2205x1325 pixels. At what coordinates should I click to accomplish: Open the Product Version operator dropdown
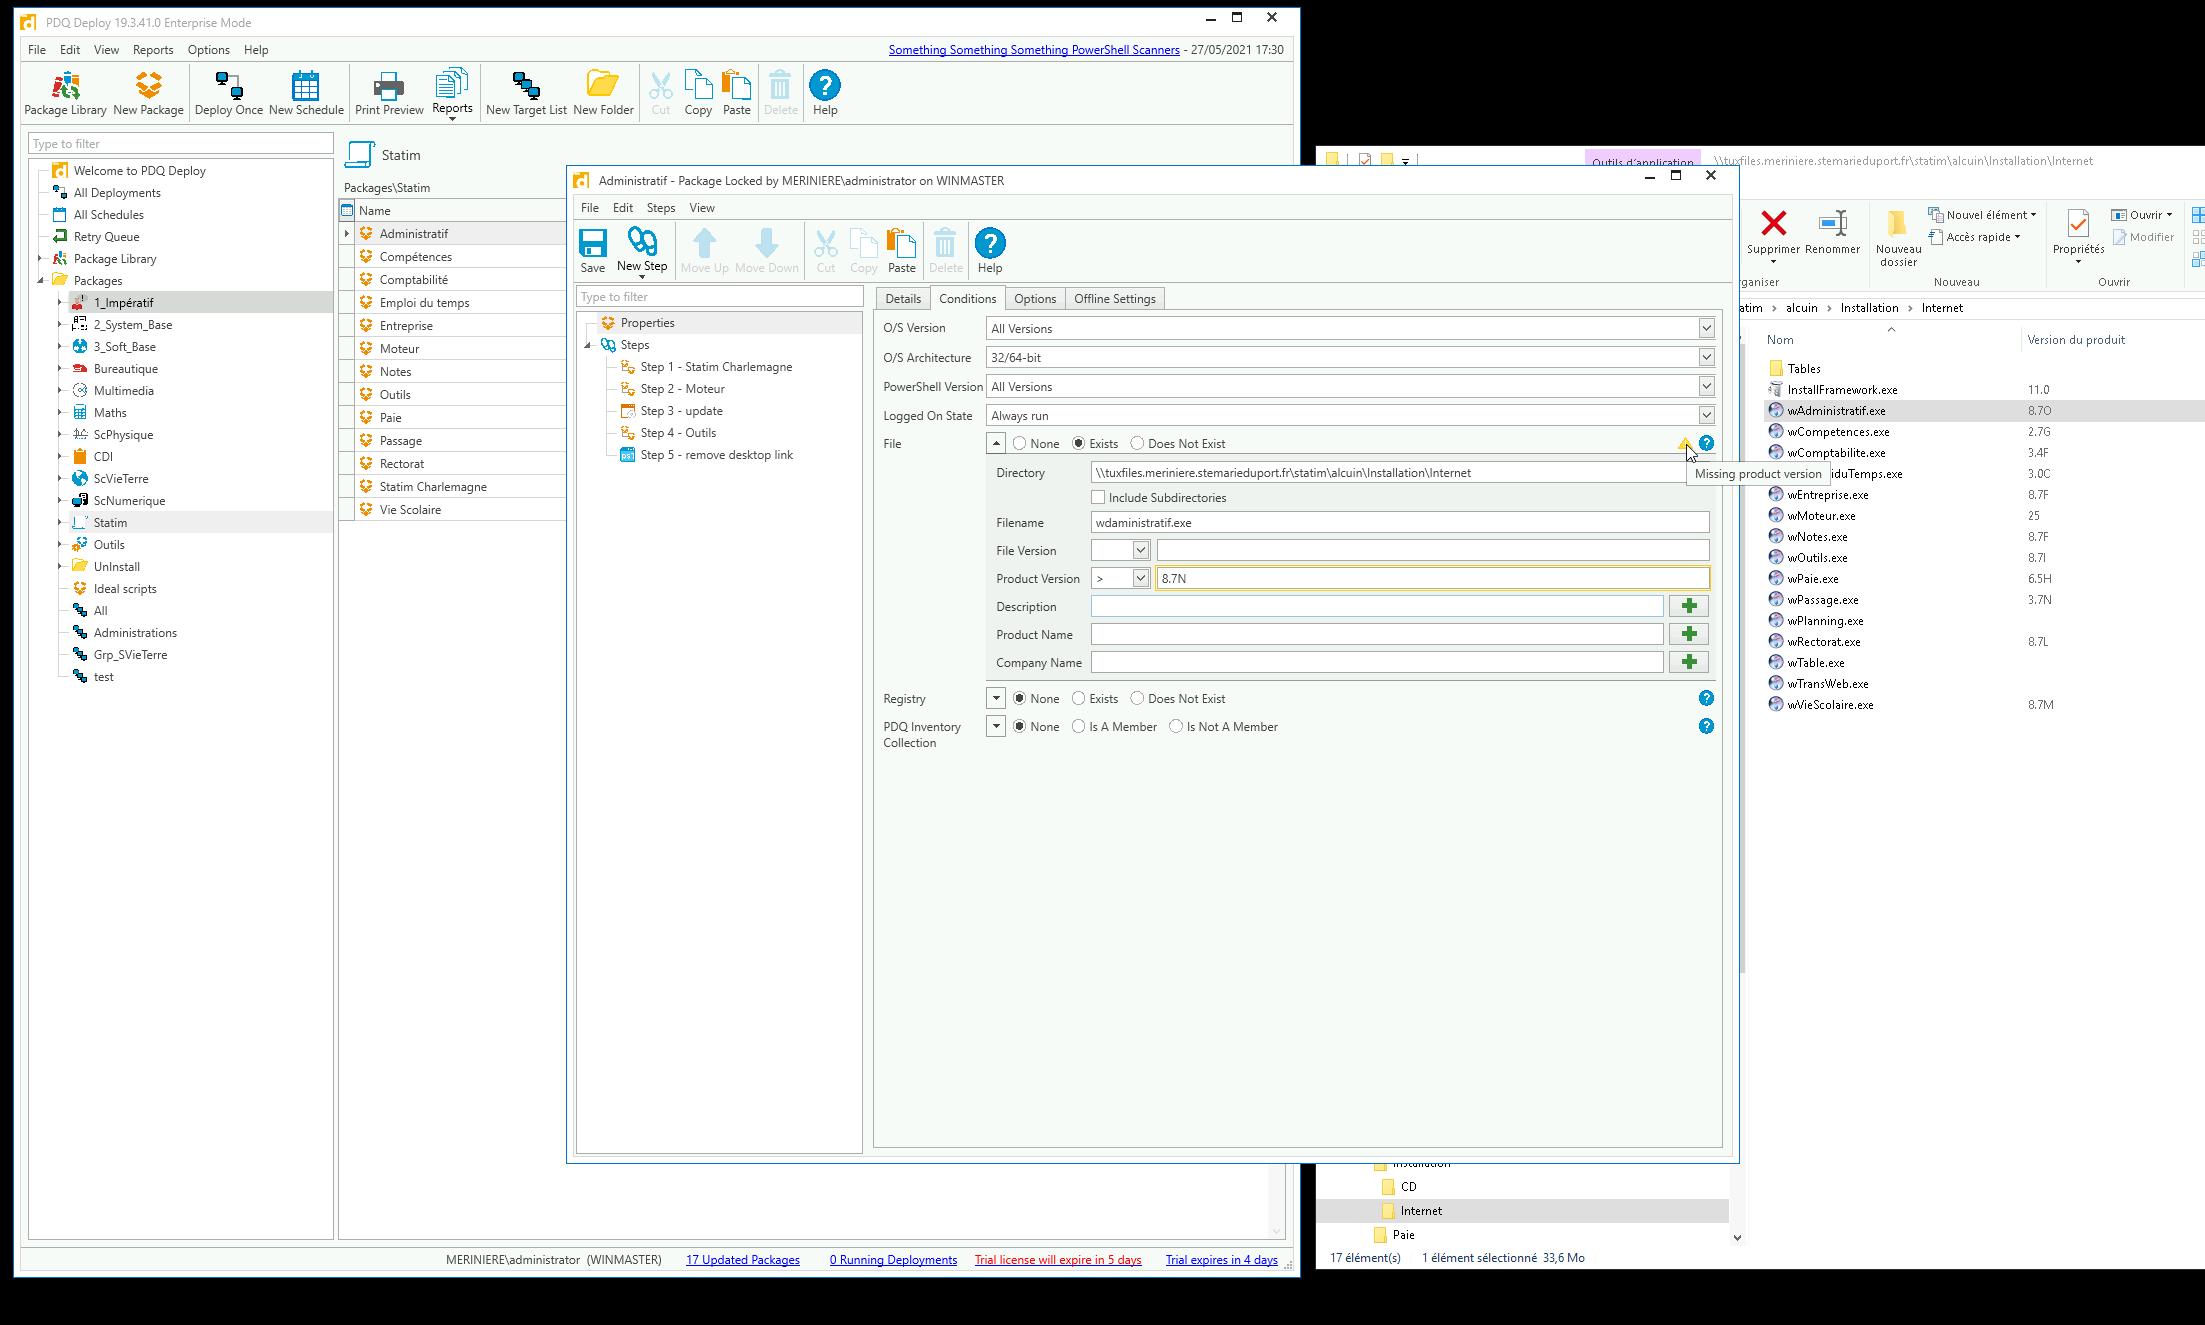(1140, 578)
